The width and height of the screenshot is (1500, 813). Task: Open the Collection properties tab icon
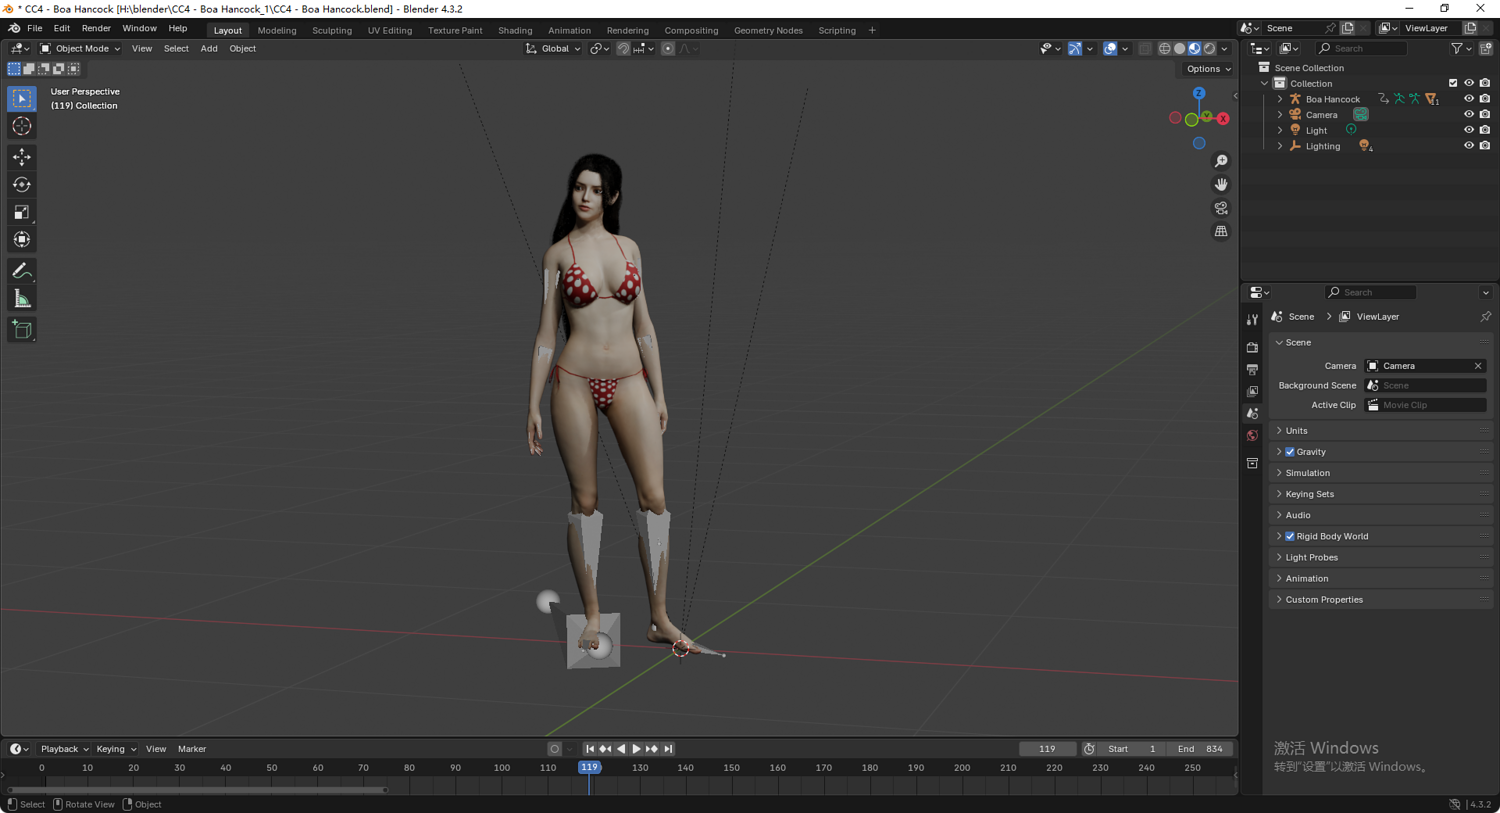[1252, 463]
